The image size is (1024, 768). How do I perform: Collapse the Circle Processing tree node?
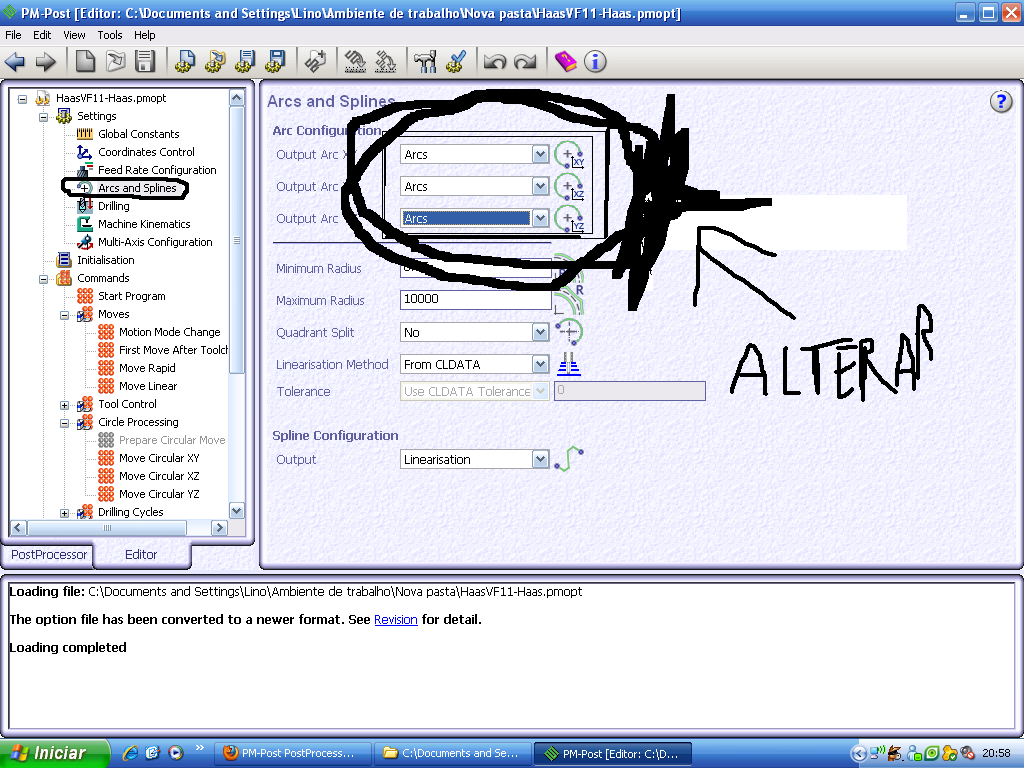[x=64, y=423]
